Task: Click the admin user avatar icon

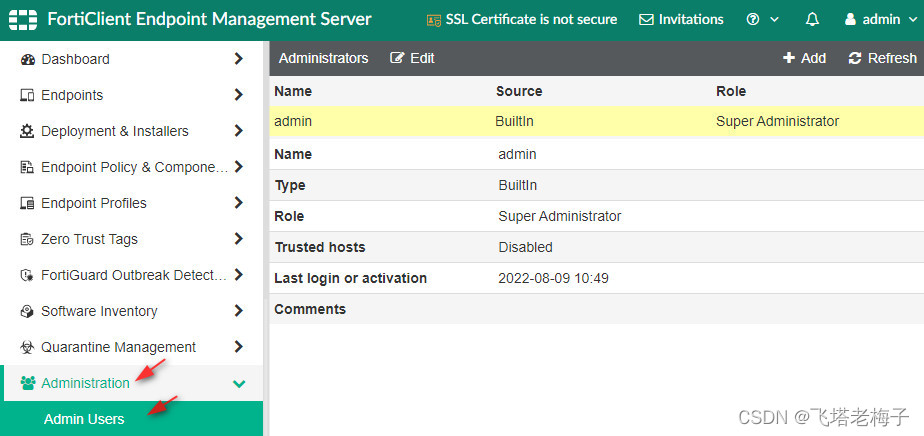Action: pyautogui.click(x=850, y=19)
